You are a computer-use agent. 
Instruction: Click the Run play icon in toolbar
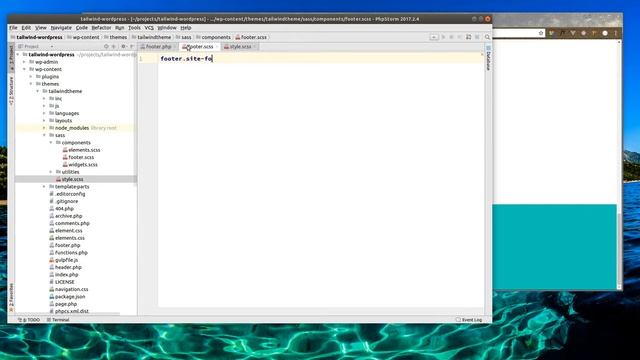(x=443, y=37)
